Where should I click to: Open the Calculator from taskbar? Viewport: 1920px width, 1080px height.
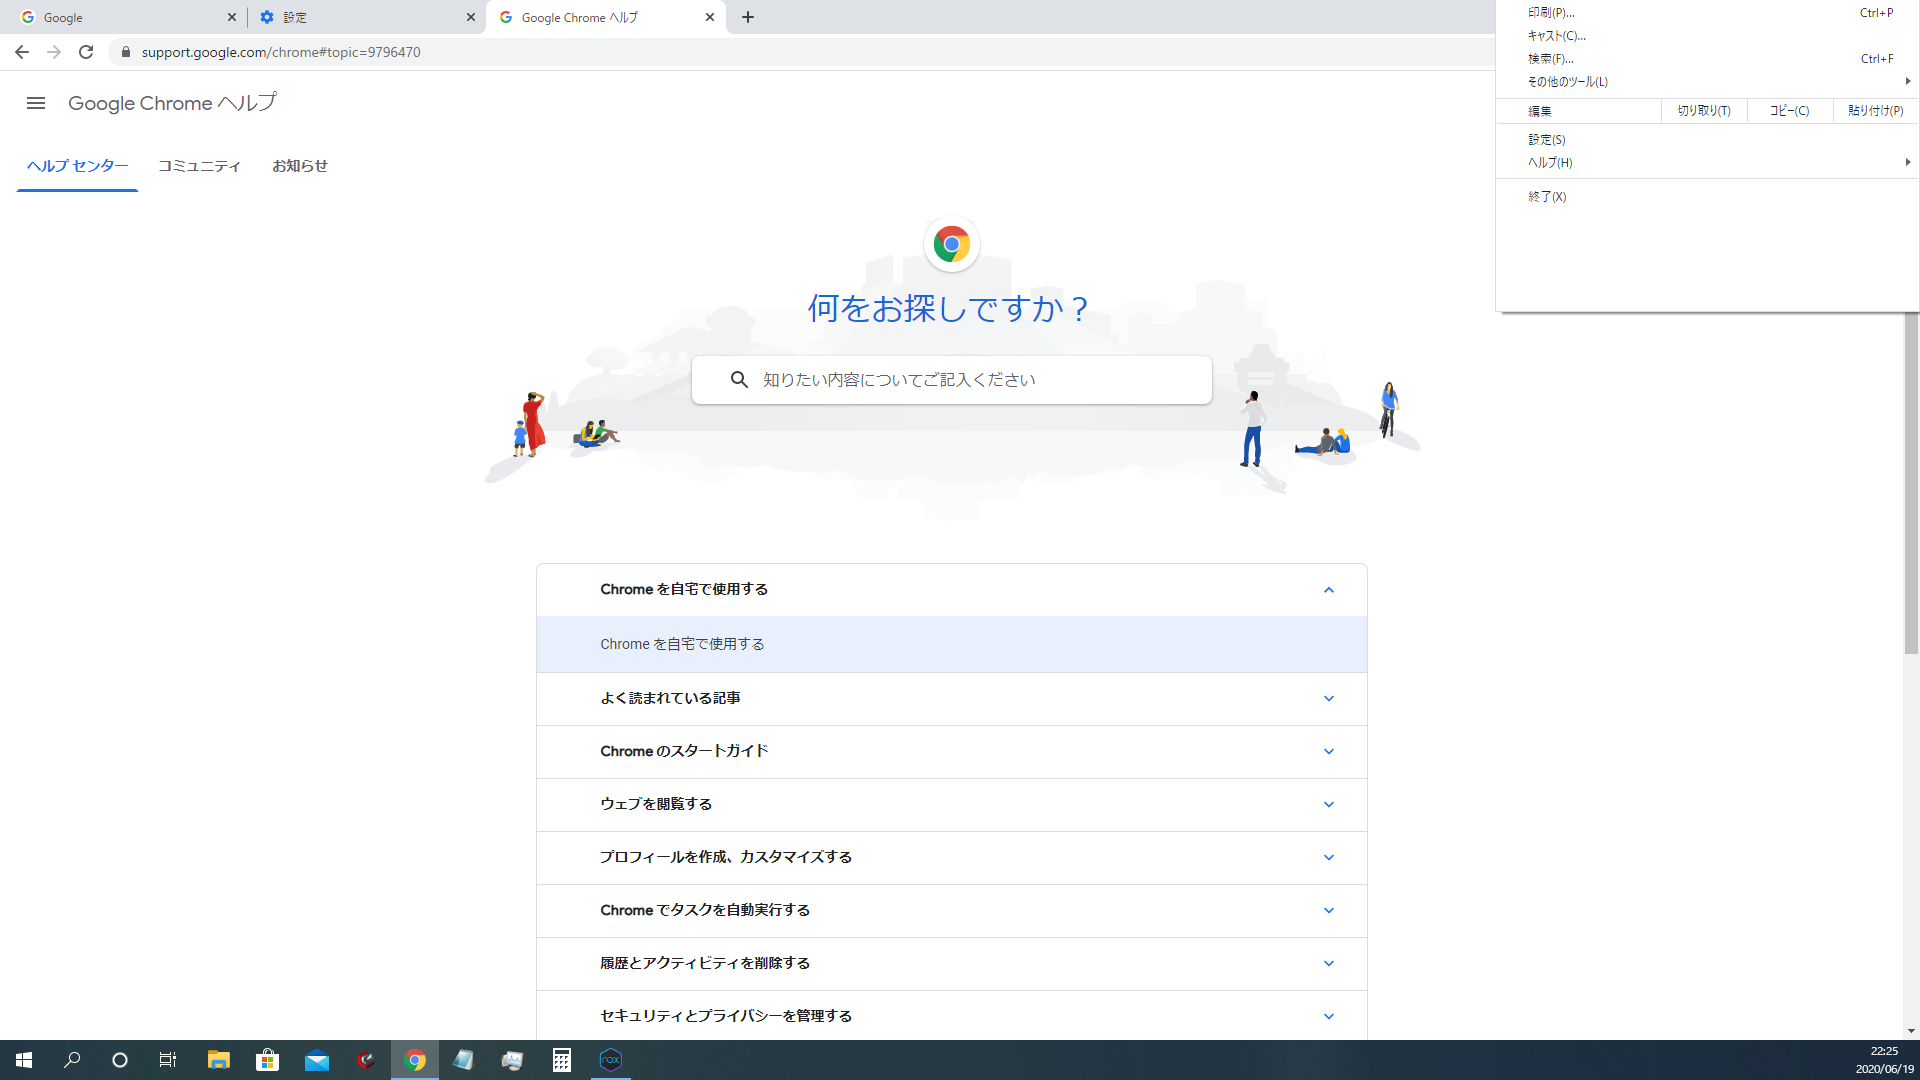tap(562, 1060)
